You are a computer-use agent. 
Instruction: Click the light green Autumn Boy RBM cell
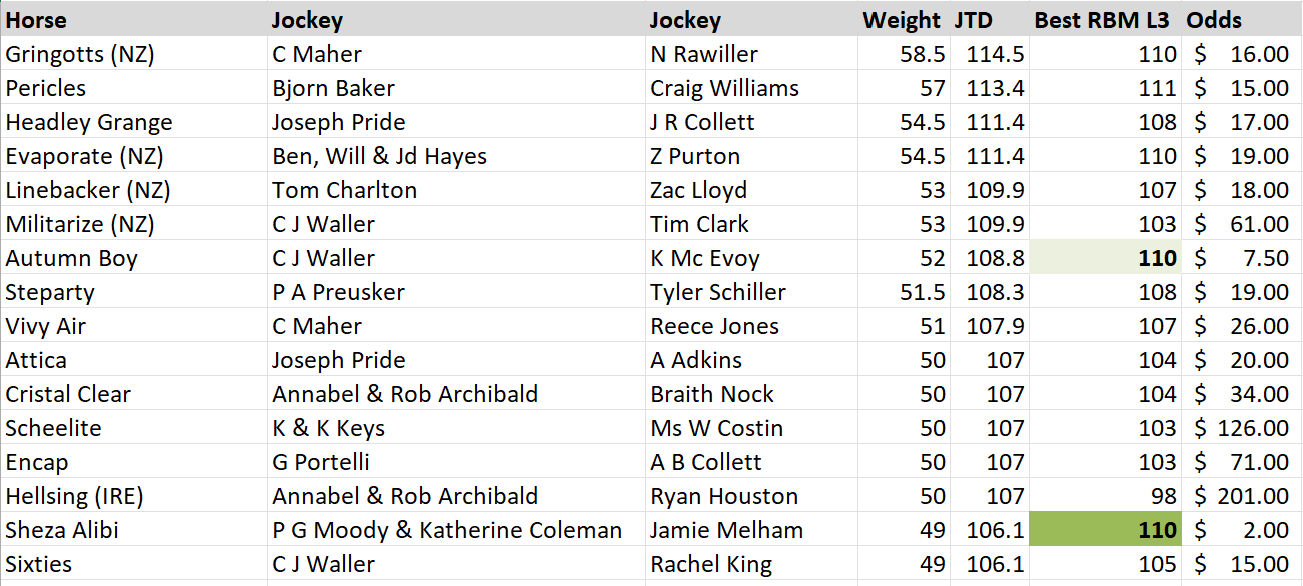click(1105, 258)
